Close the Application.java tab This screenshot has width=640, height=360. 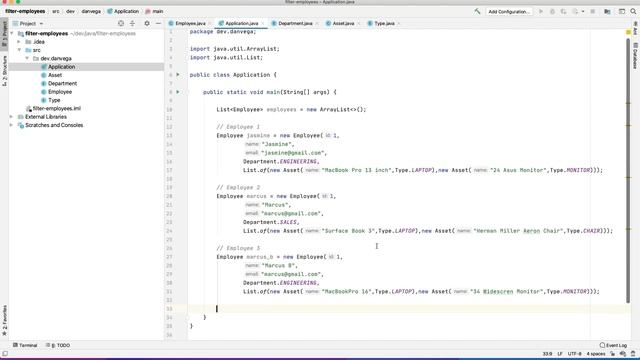[263, 24]
